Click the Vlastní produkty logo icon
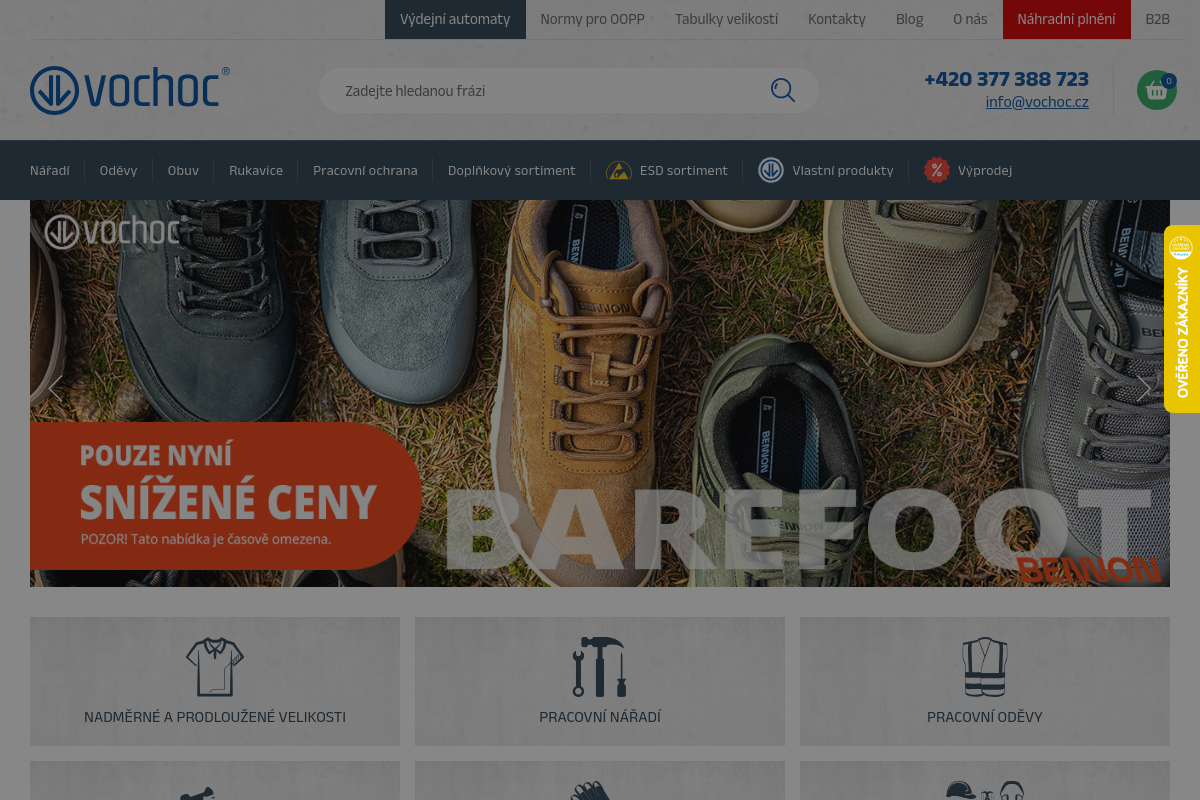Viewport: 1200px width, 800px height. (x=770, y=170)
